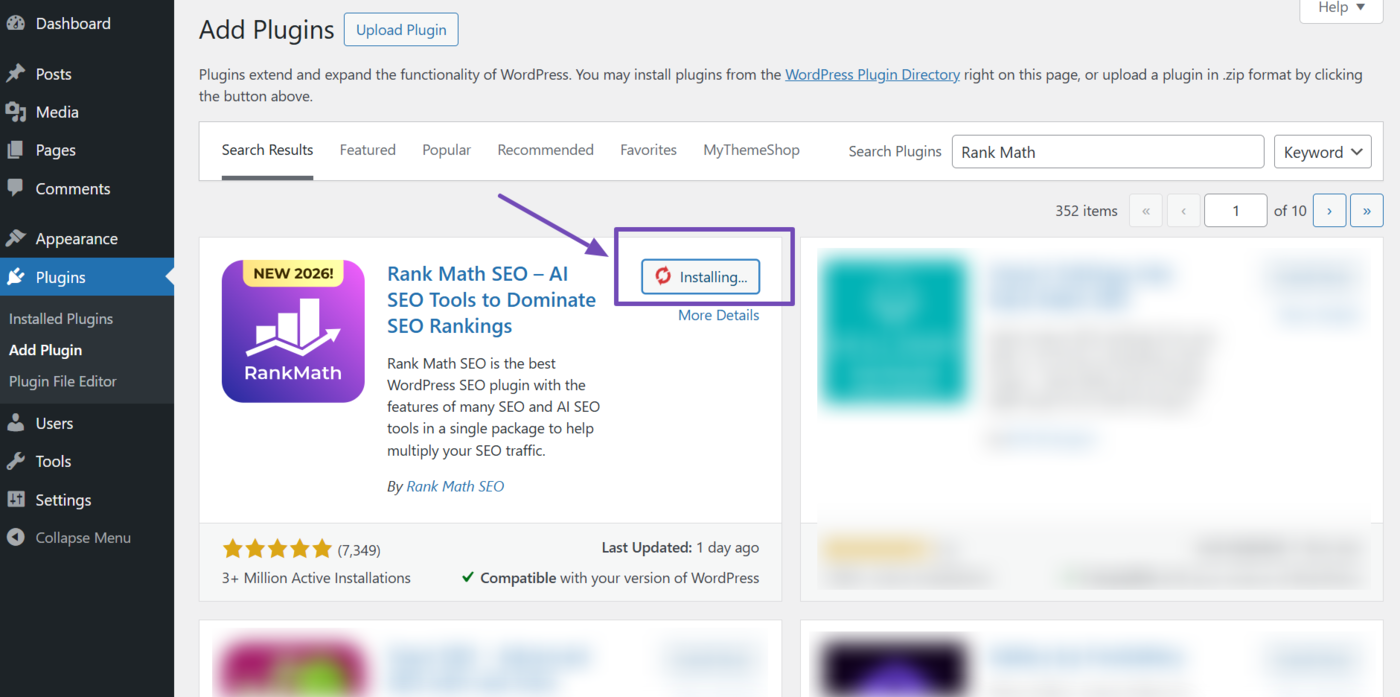Screen dimensions: 1400x697
Task: Click the Comments bubble icon
Action: (15, 188)
